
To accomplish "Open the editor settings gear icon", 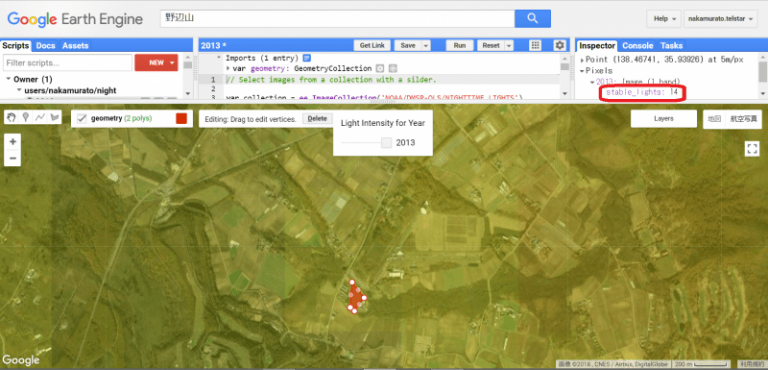I will [560, 46].
